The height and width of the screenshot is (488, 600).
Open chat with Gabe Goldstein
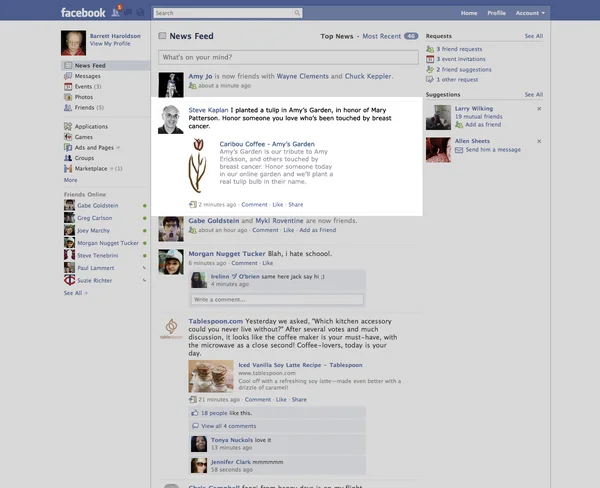98,206
